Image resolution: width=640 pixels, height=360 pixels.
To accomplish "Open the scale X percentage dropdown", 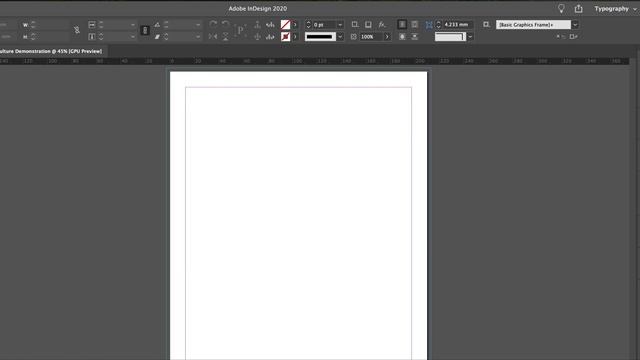I will (x=133, y=25).
